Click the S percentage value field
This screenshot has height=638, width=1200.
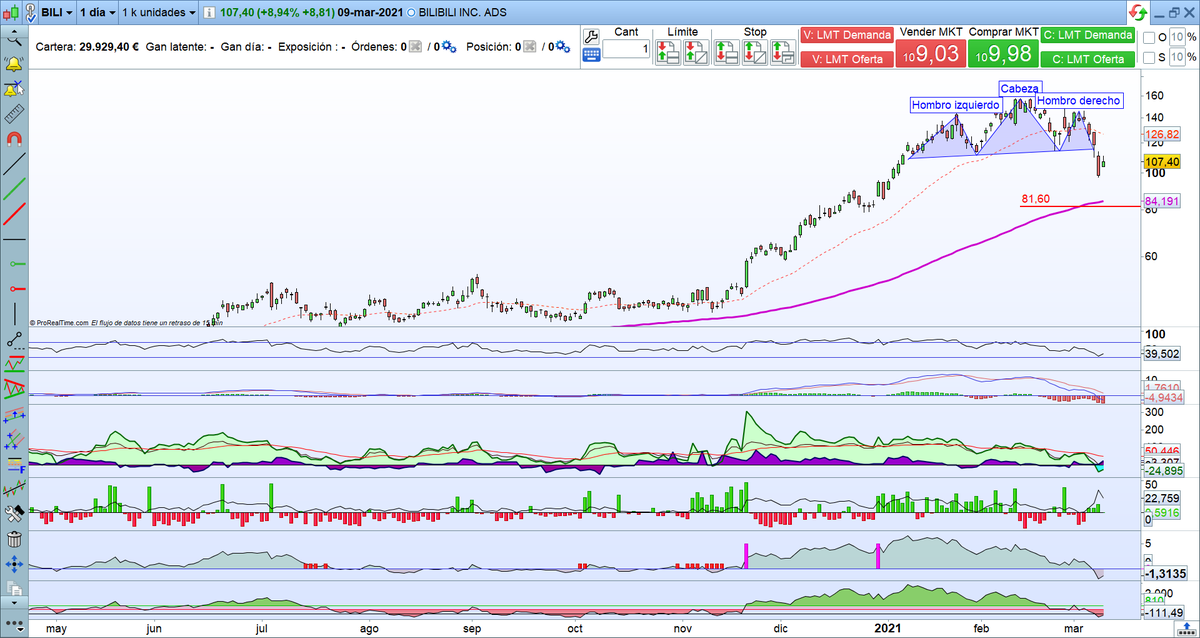pos(1176,58)
